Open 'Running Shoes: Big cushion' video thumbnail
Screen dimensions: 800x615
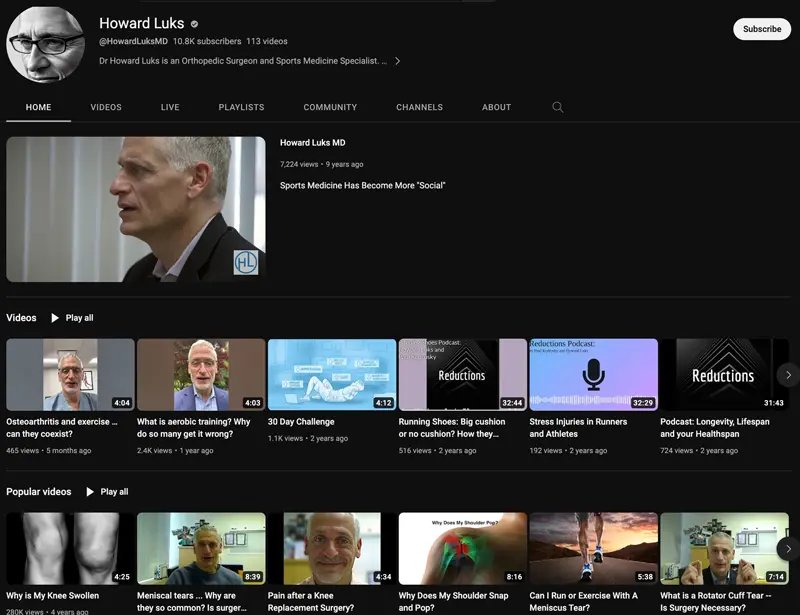tap(463, 375)
